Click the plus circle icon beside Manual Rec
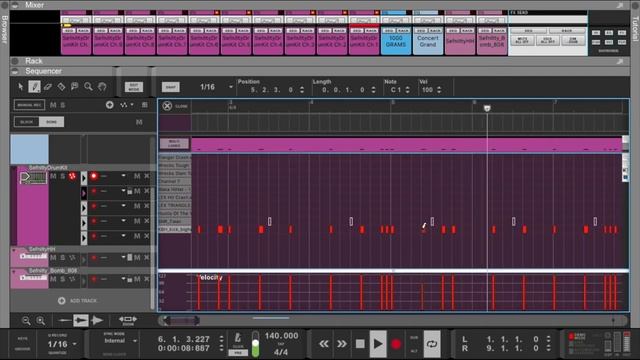The width and height of the screenshot is (640, 360). pos(109,105)
